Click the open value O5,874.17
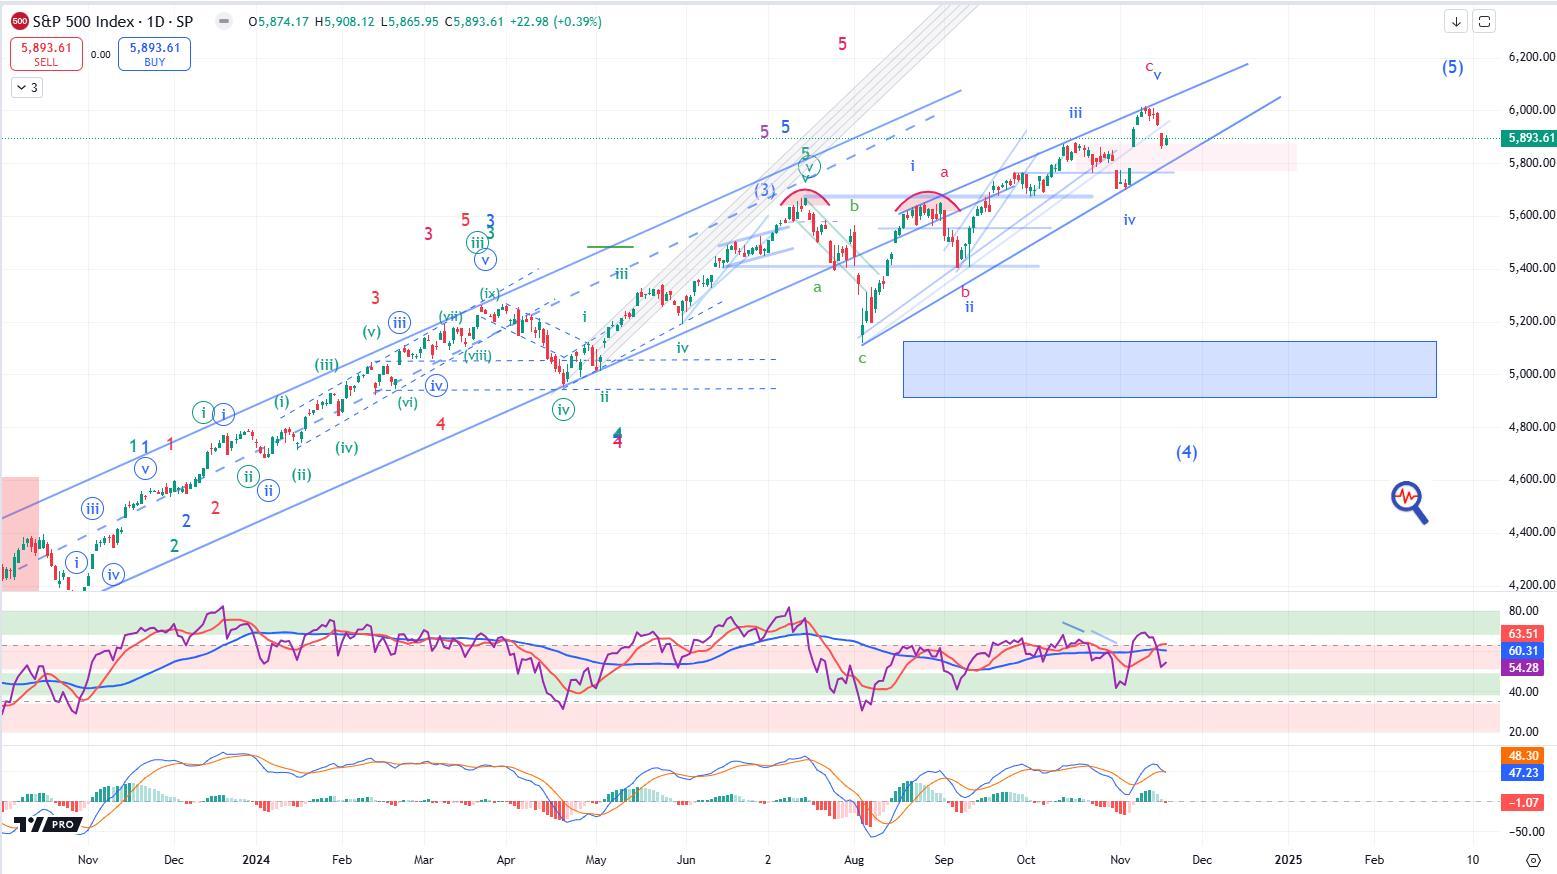1557x874 pixels. tap(280, 21)
